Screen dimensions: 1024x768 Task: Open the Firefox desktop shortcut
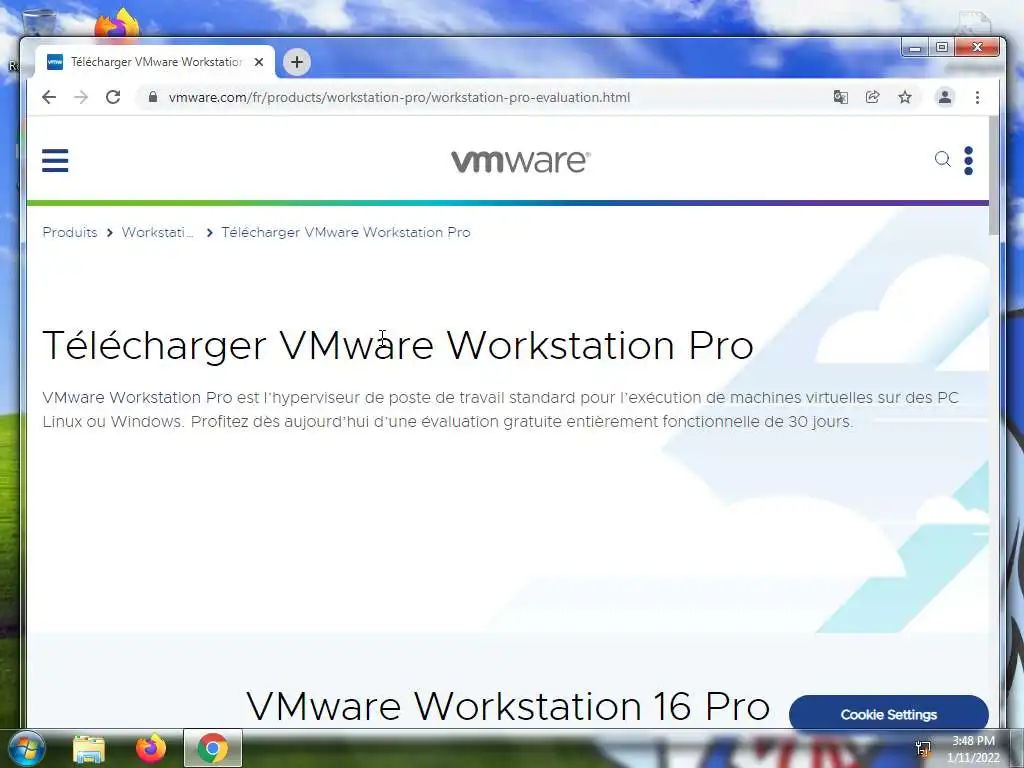pyautogui.click(x=118, y=25)
